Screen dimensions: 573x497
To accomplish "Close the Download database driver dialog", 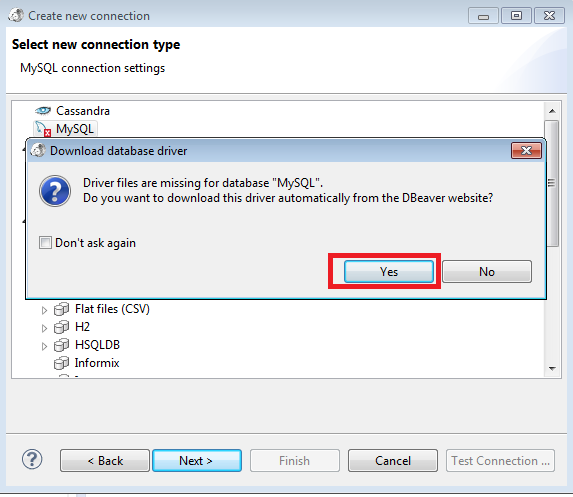I will click(x=526, y=151).
